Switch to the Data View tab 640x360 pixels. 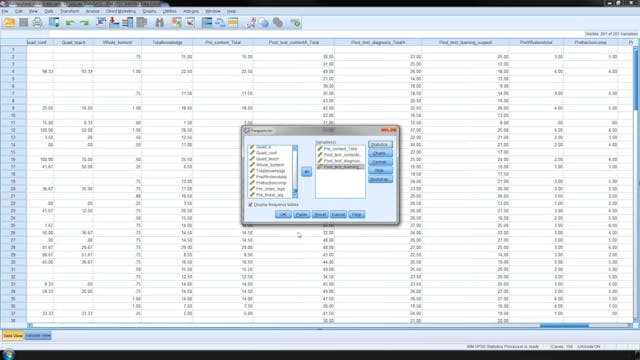13,336
